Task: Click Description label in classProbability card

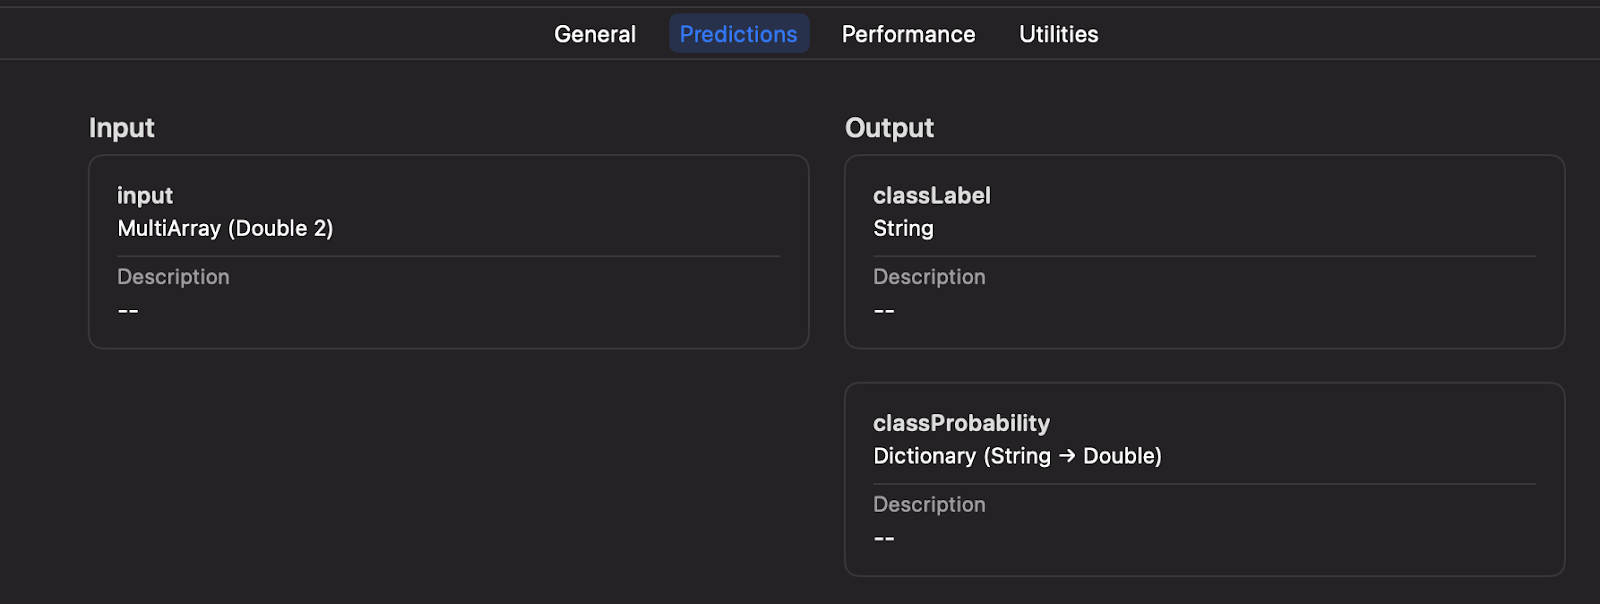Action: (x=929, y=505)
